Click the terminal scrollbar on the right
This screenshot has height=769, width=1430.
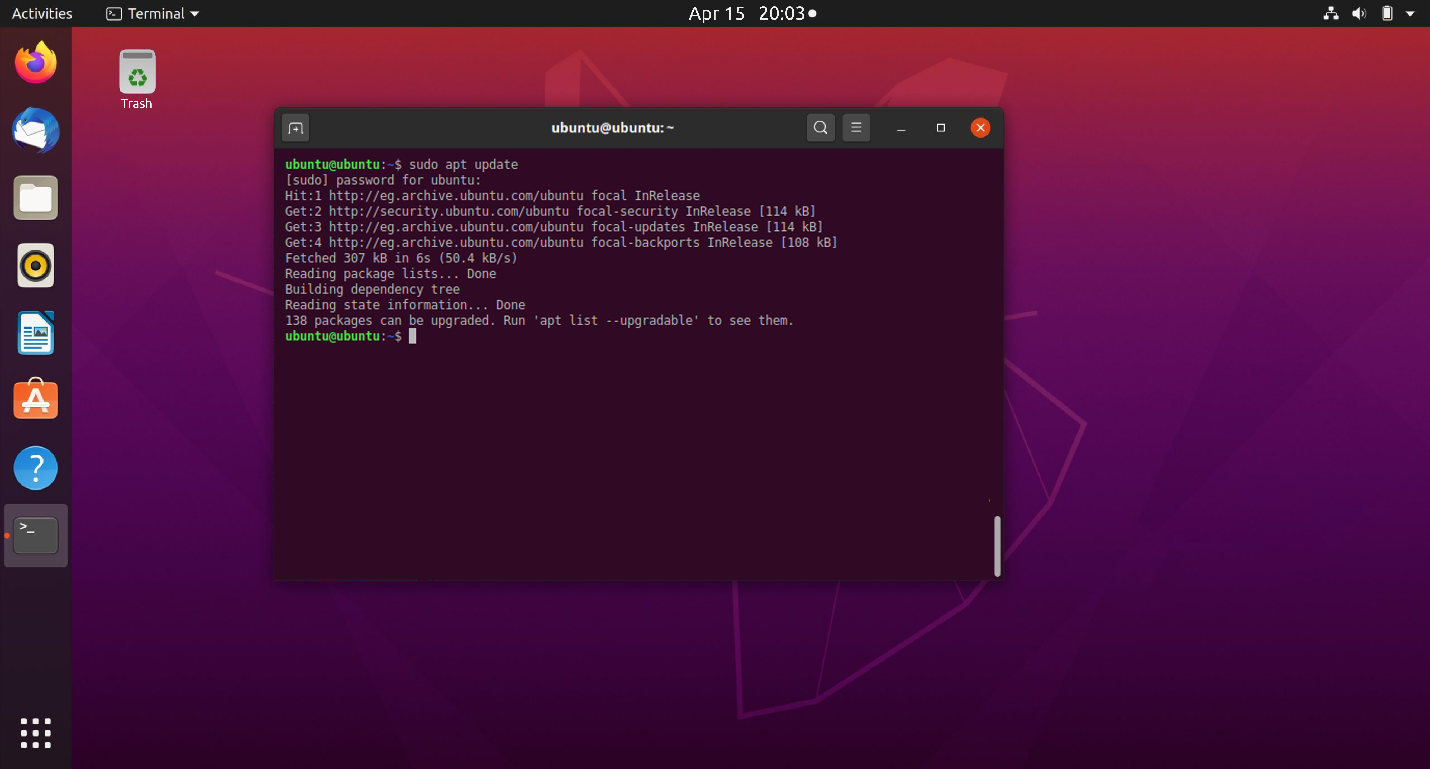click(996, 545)
